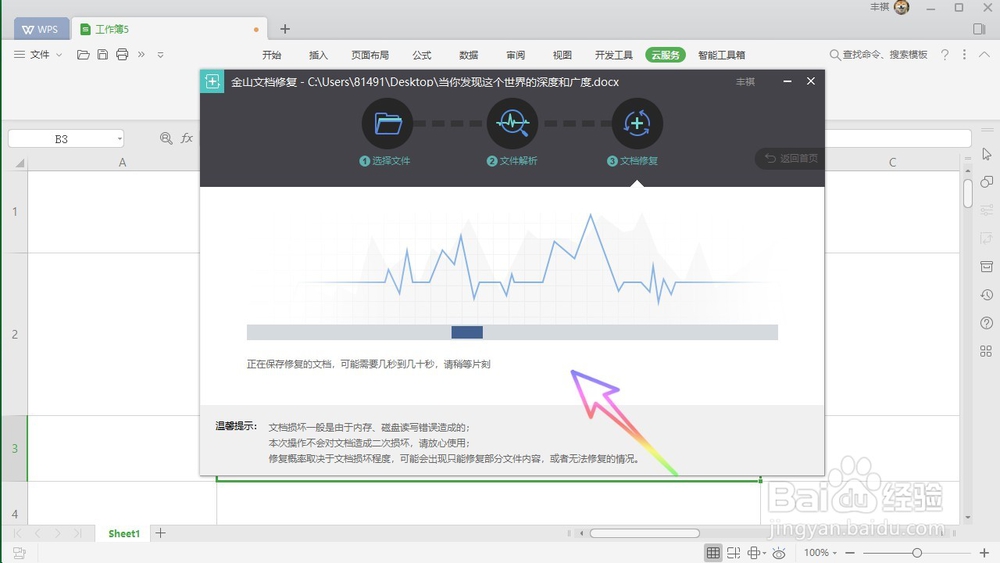This screenshot has width=1000, height=563.
Task: Click the zoom out minus button
Action: [x=849, y=553]
